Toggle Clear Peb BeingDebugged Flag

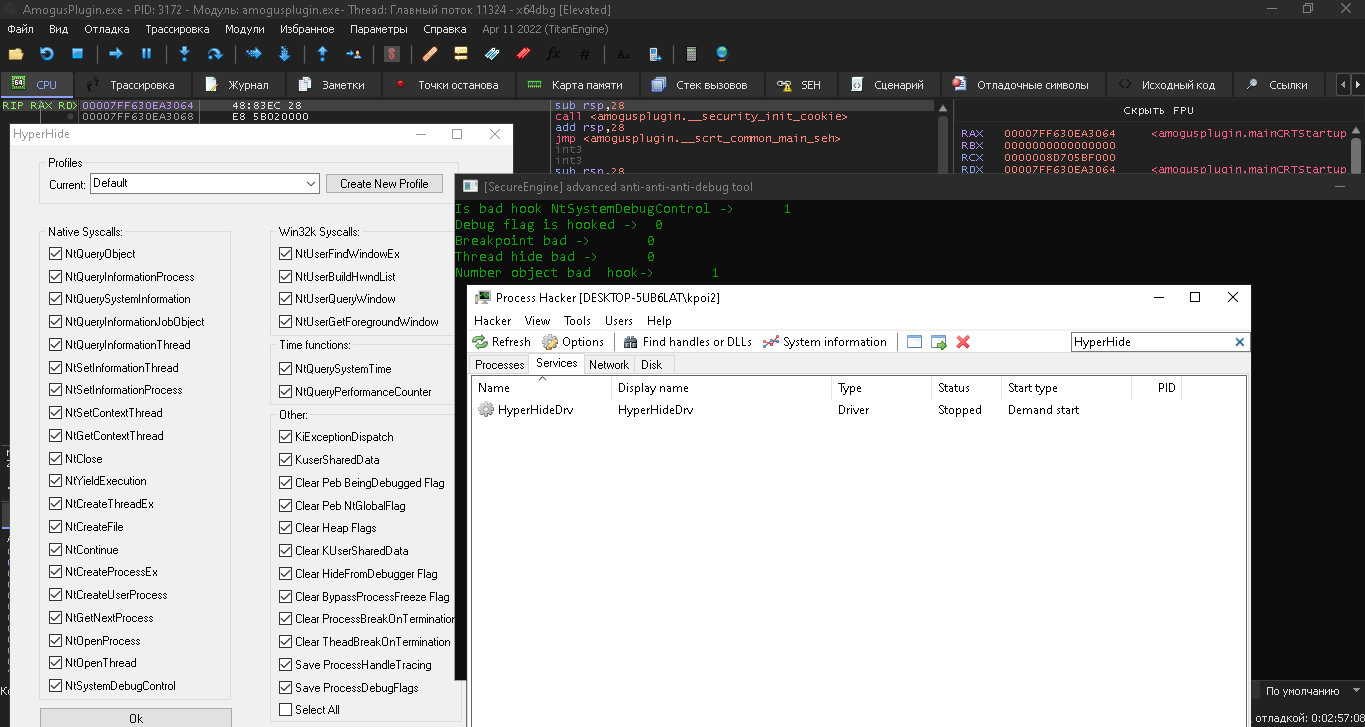285,483
